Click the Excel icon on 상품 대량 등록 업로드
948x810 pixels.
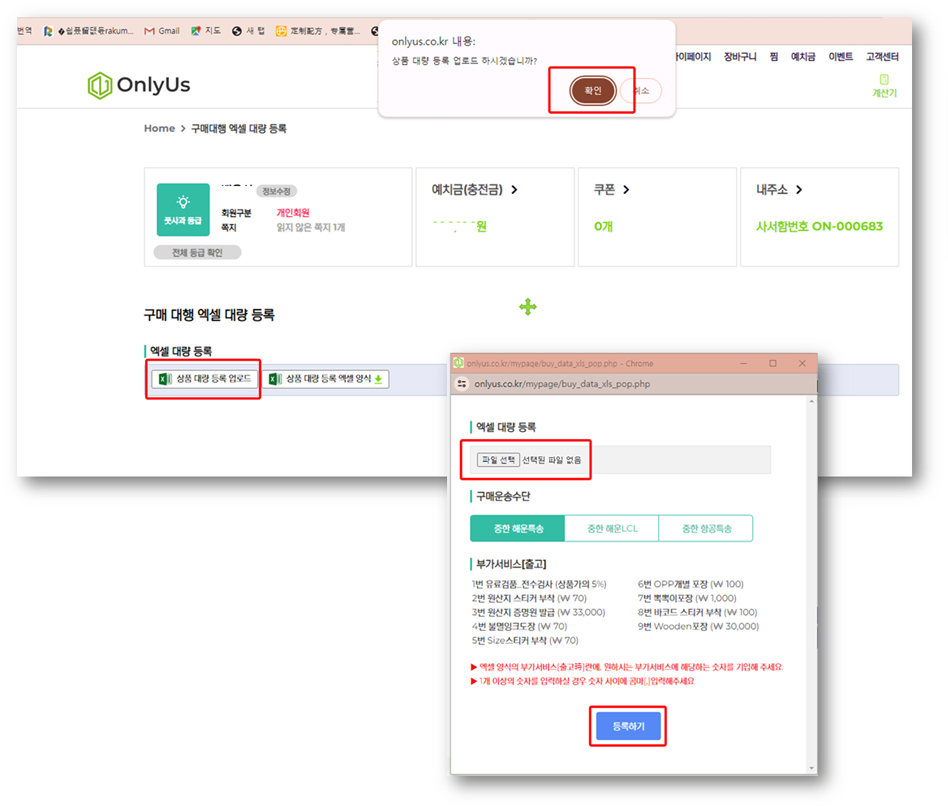pyautogui.click(x=163, y=379)
